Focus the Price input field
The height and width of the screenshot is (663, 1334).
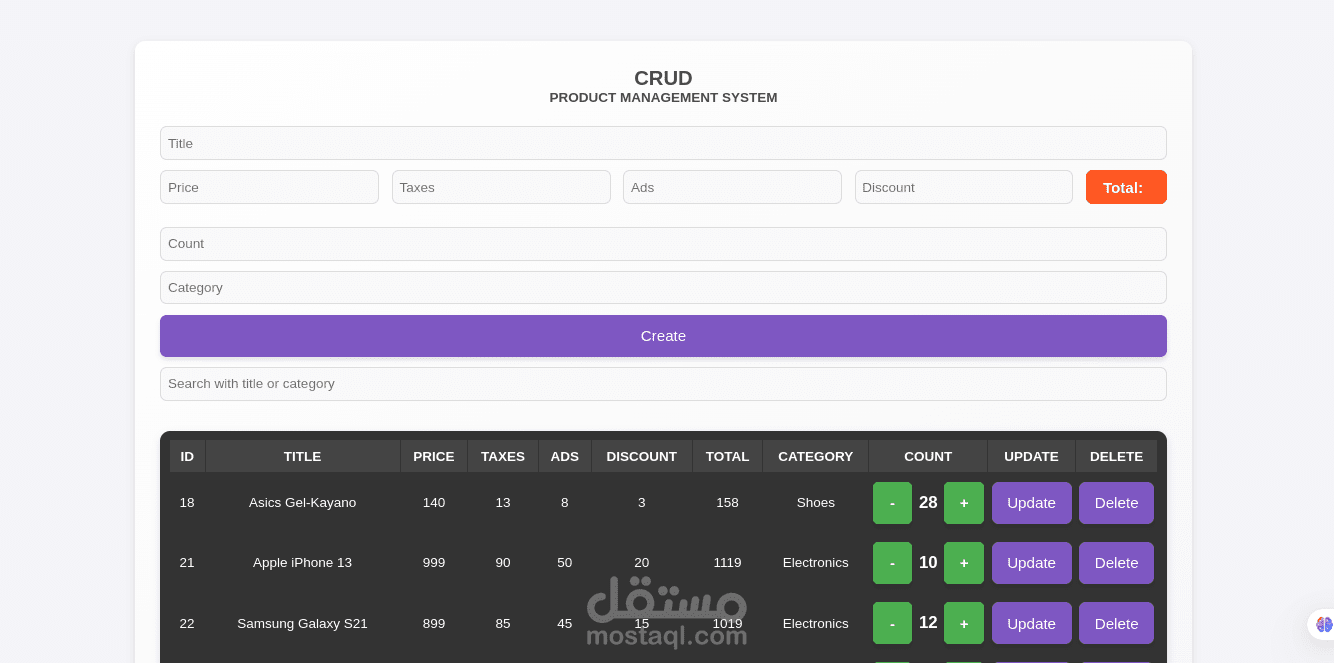[269, 187]
